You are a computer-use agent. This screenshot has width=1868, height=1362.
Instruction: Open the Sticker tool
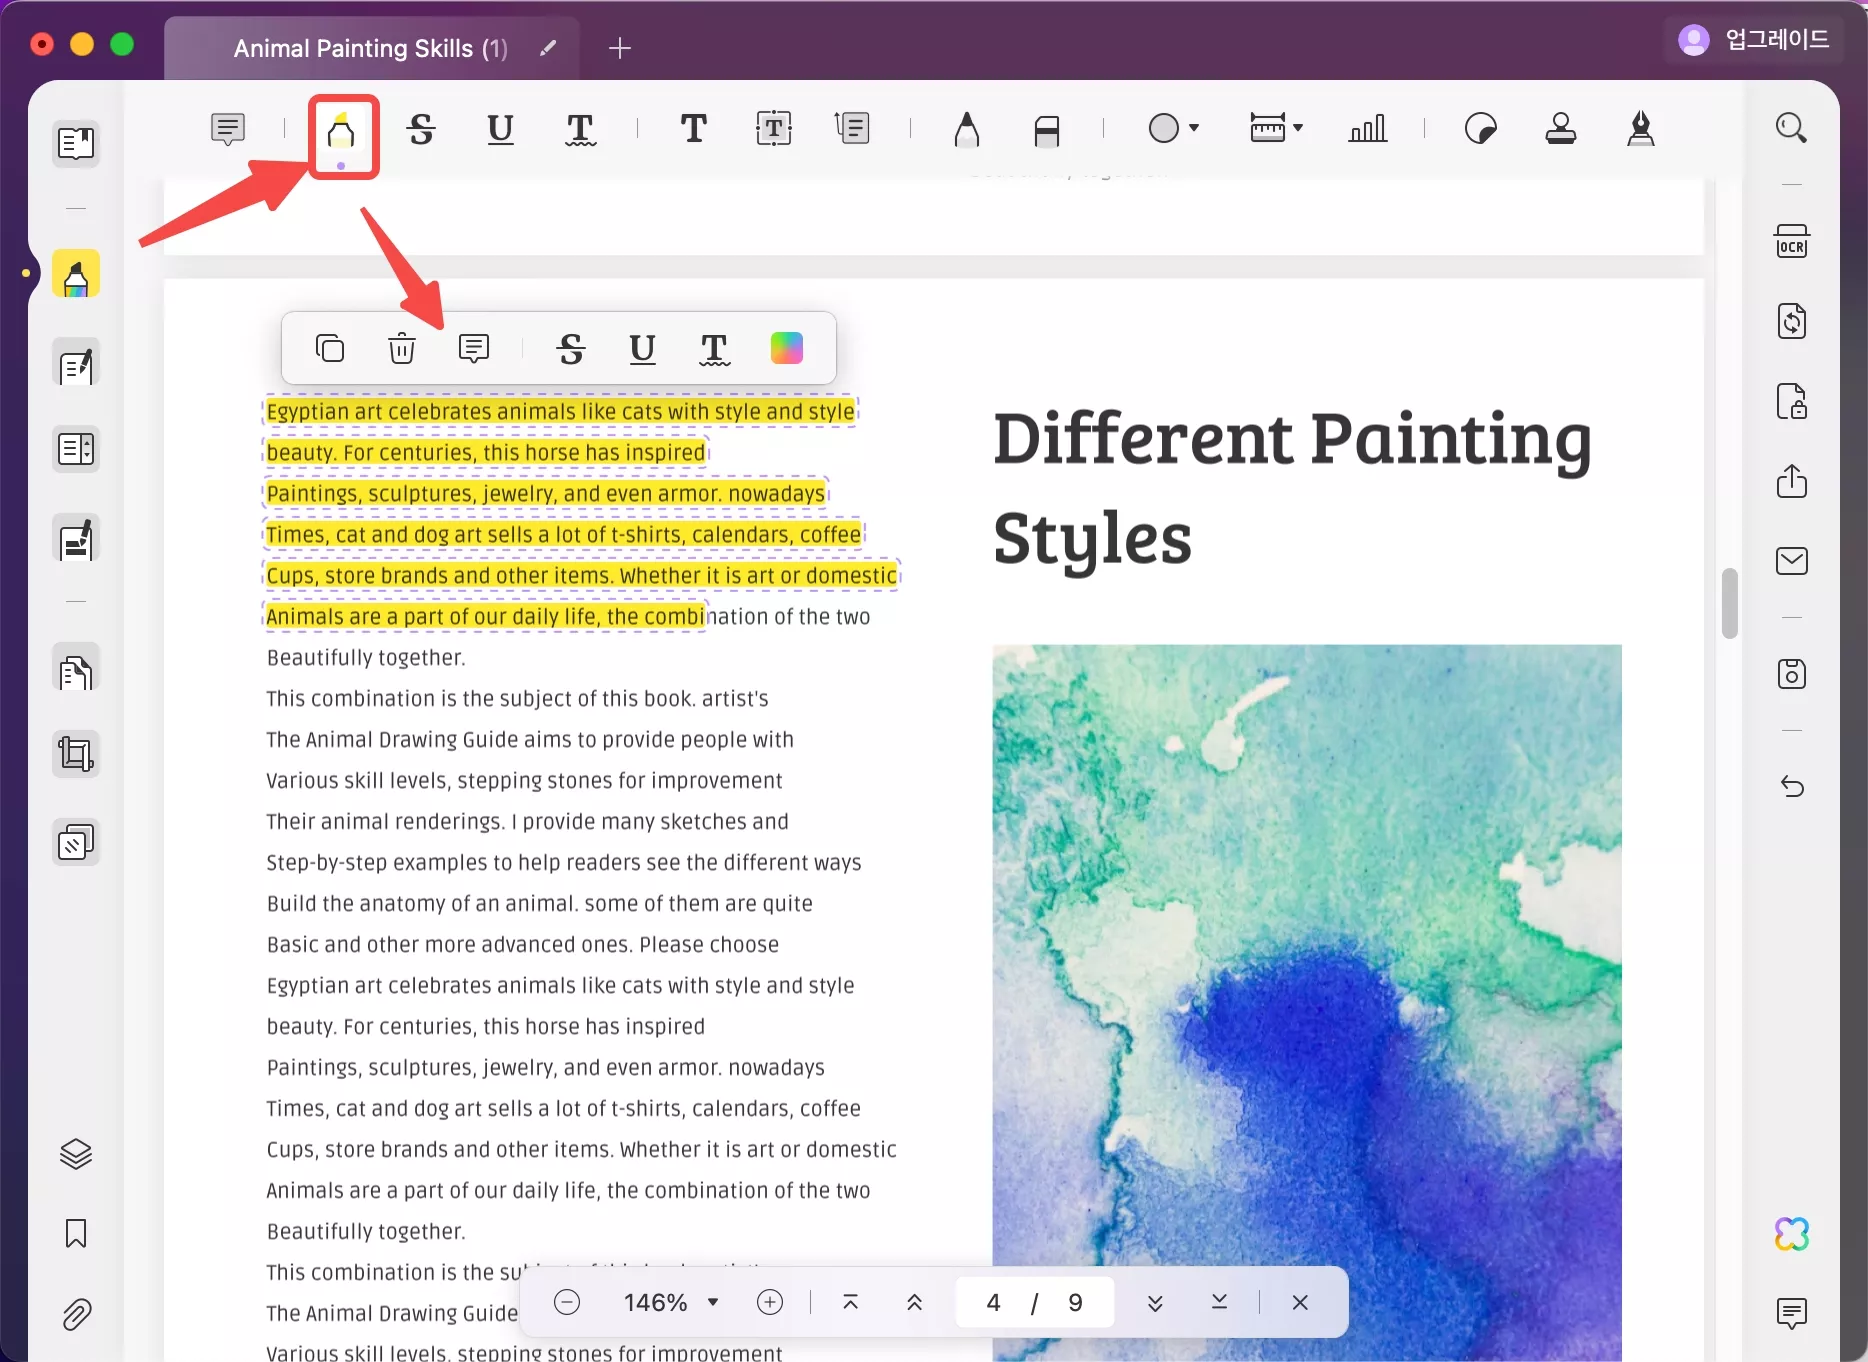pyautogui.click(x=1480, y=129)
